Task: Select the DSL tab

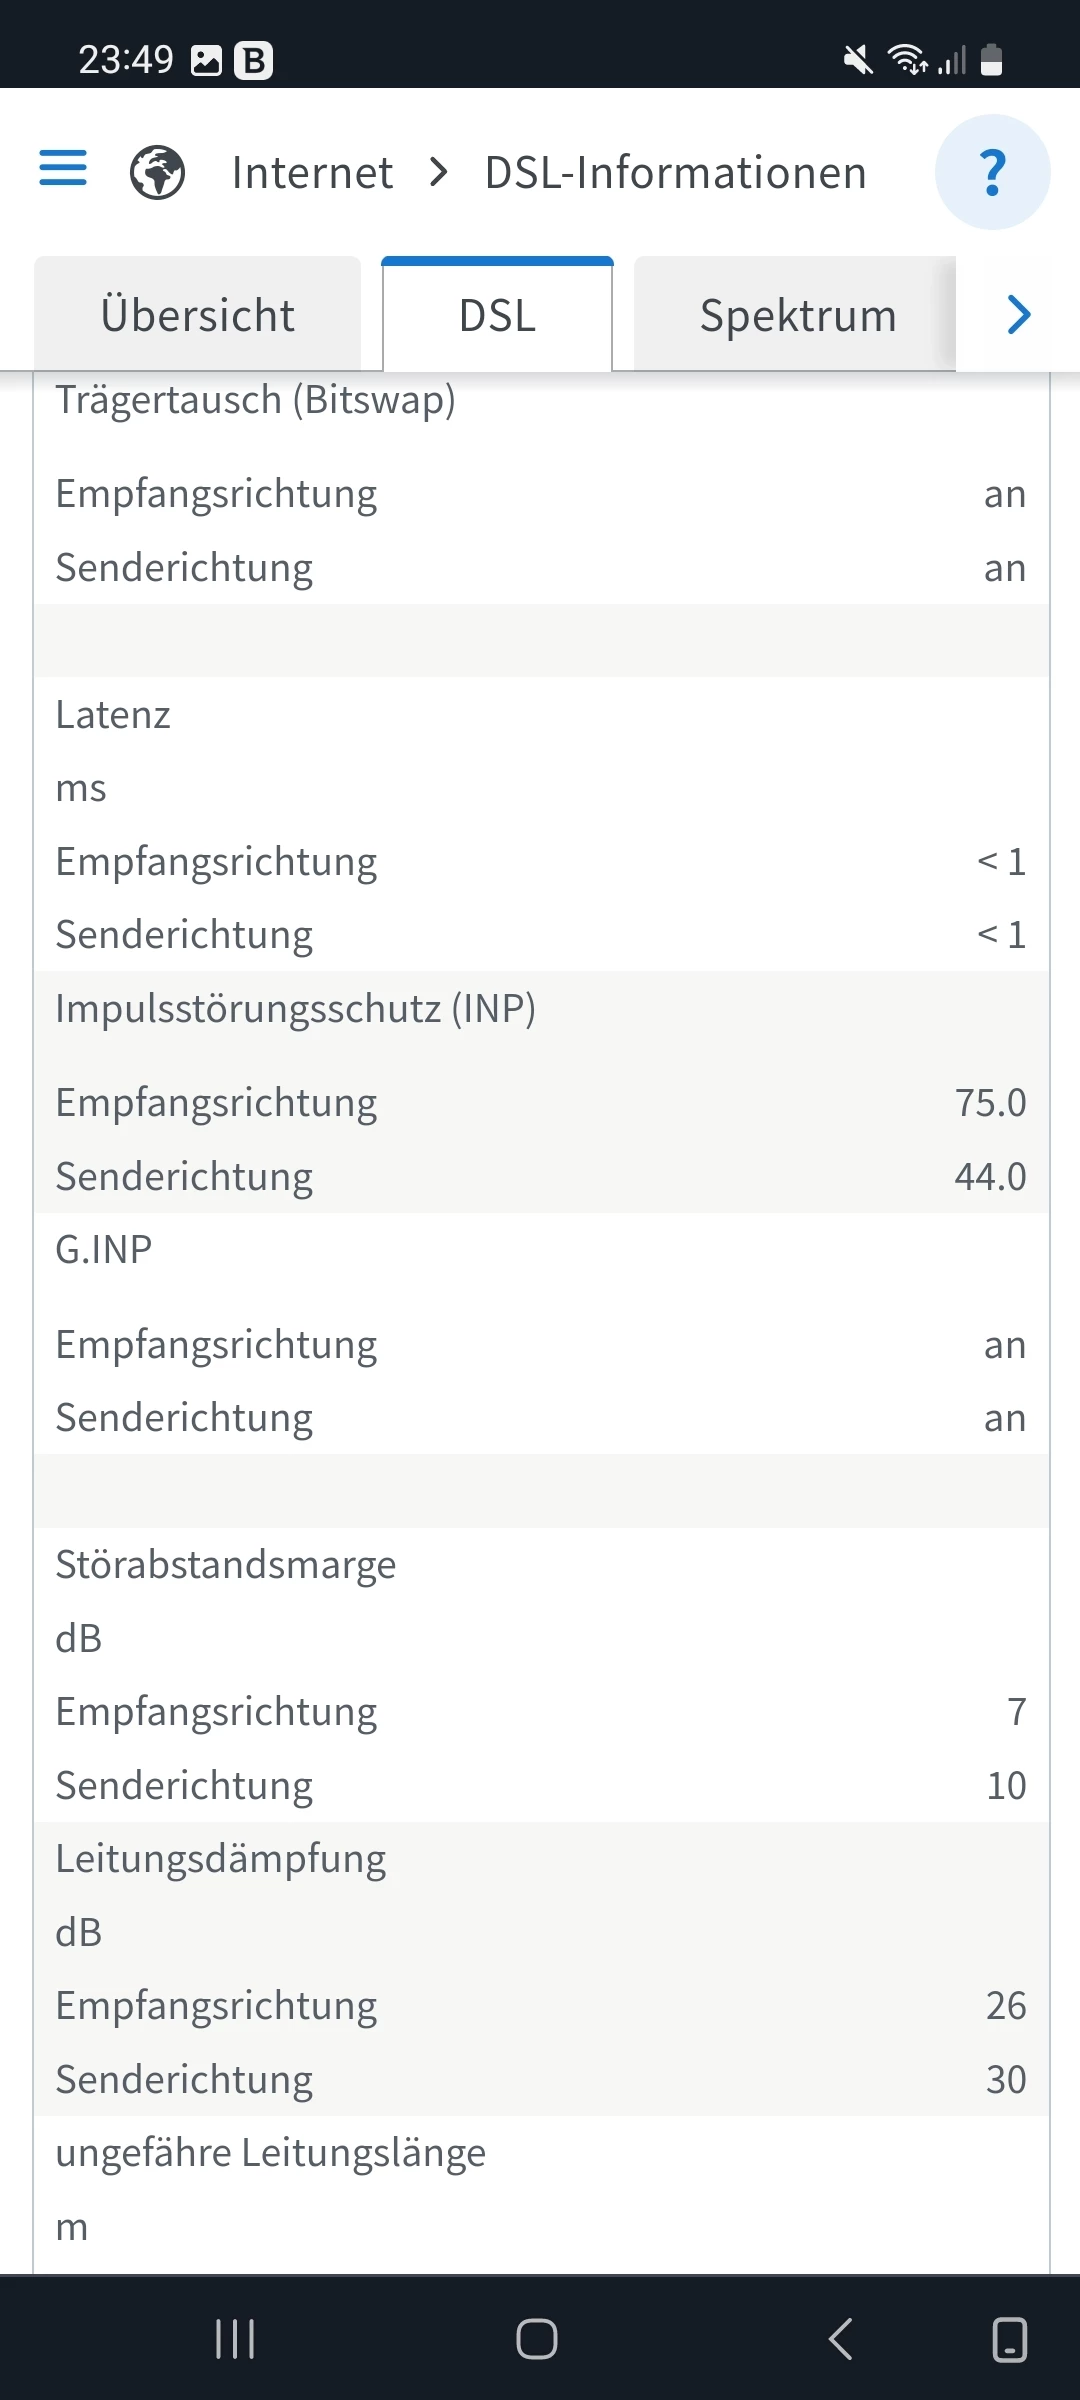Action: [497, 315]
